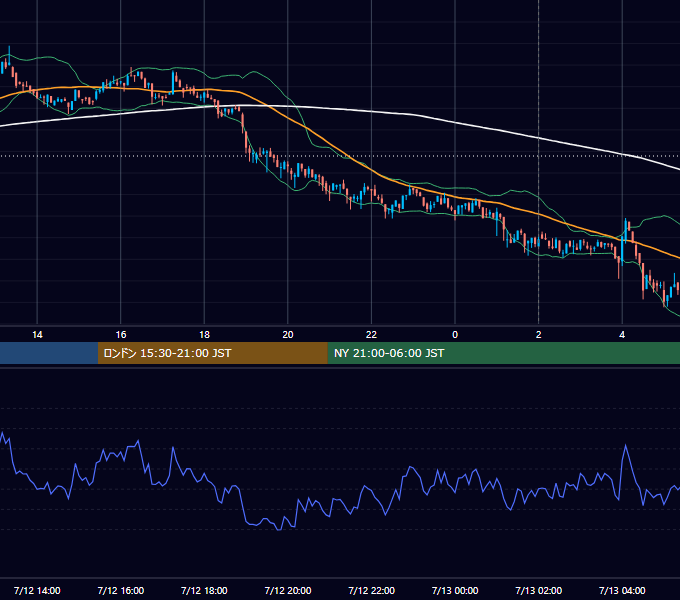This screenshot has height=600, width=680.
Task: Click the 7/12 20:00 time label
Action: pyautogui.click(x=288, y=590)
